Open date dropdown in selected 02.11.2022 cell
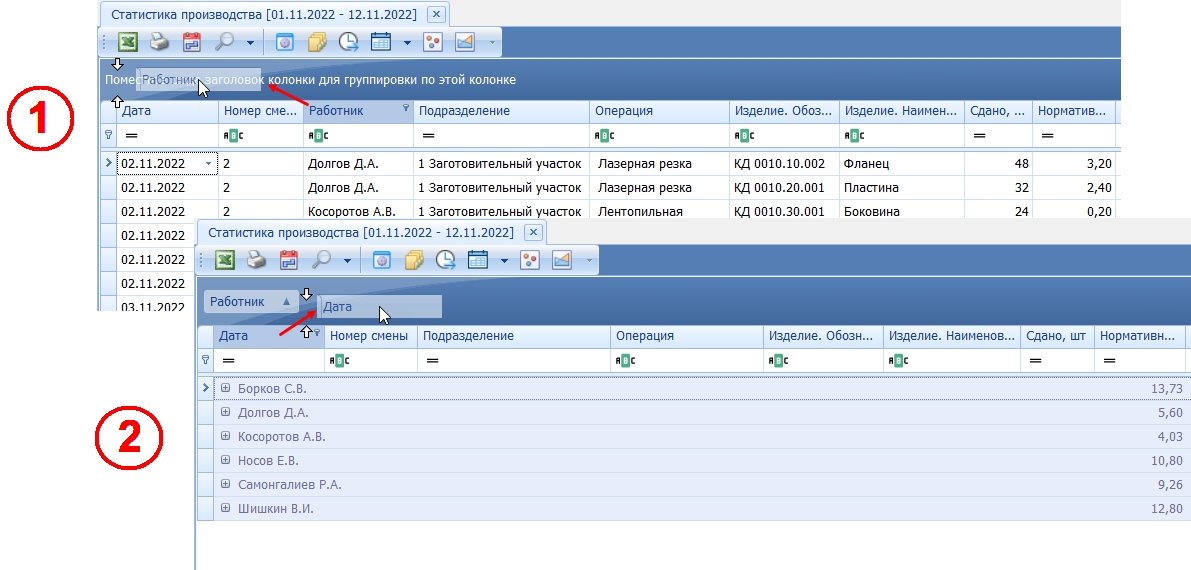1191x570 pixels. 209,163
